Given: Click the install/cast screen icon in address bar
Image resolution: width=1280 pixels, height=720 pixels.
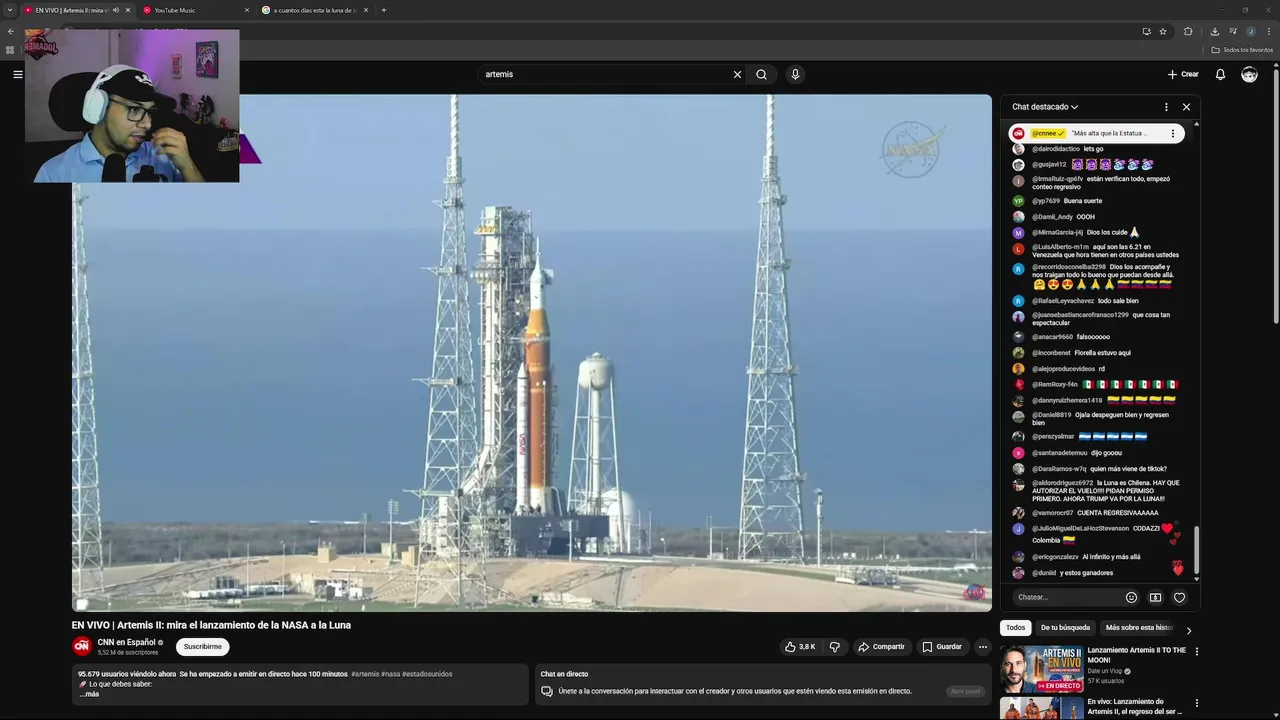Looking at the screenshot, I should [x=1146, y=31].
